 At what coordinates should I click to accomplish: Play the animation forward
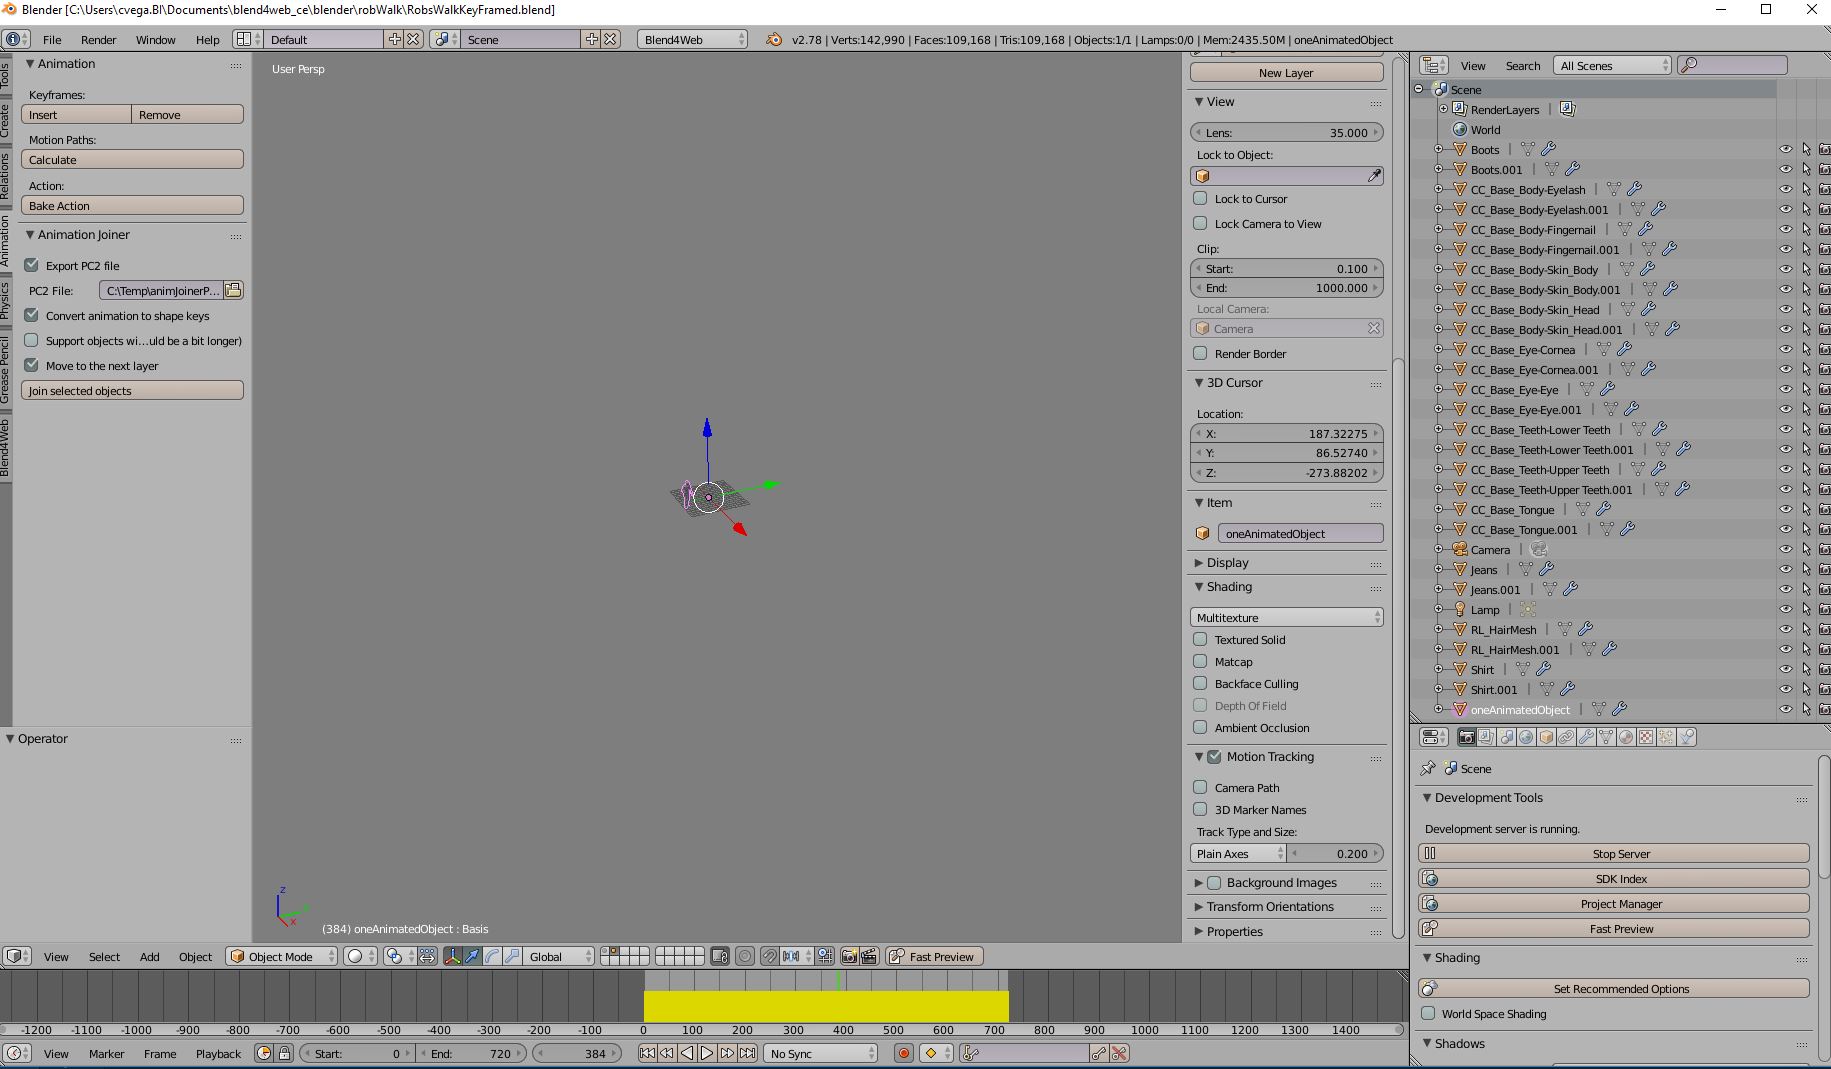pos(707,1053)
